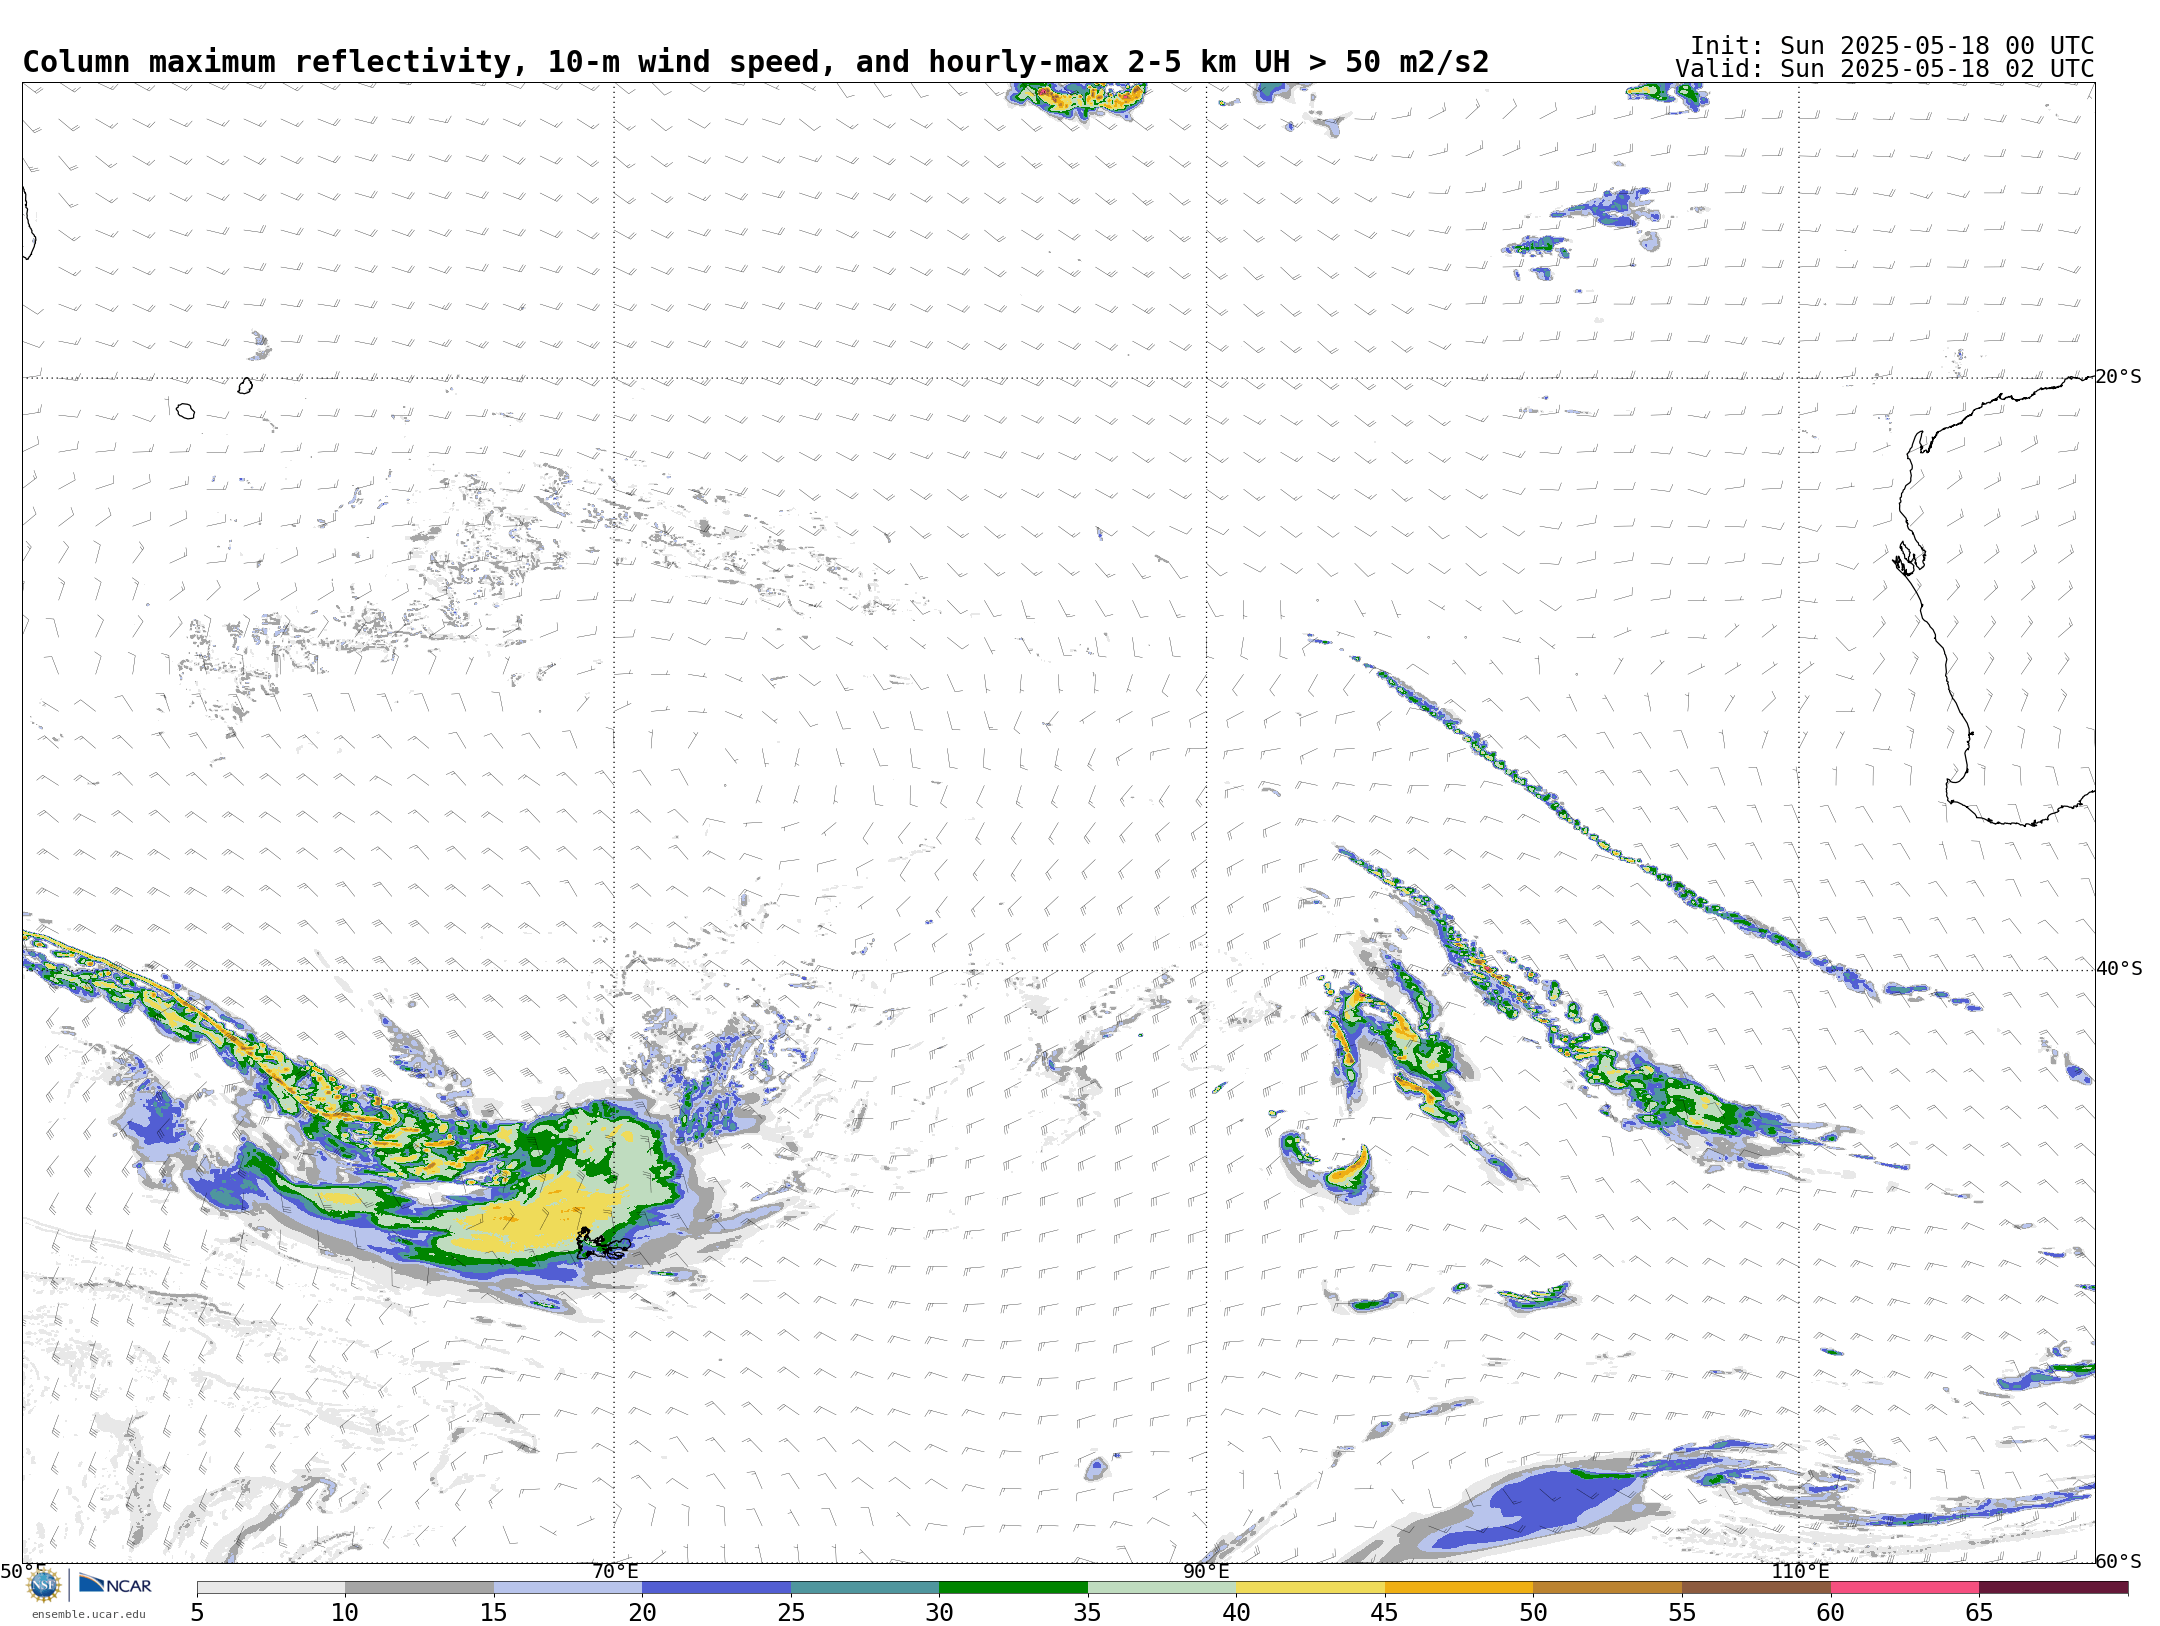Open the ensemble.ucar.edu link text
This screenshot has height=1626, width=2160.
(x=88, y=1614)
